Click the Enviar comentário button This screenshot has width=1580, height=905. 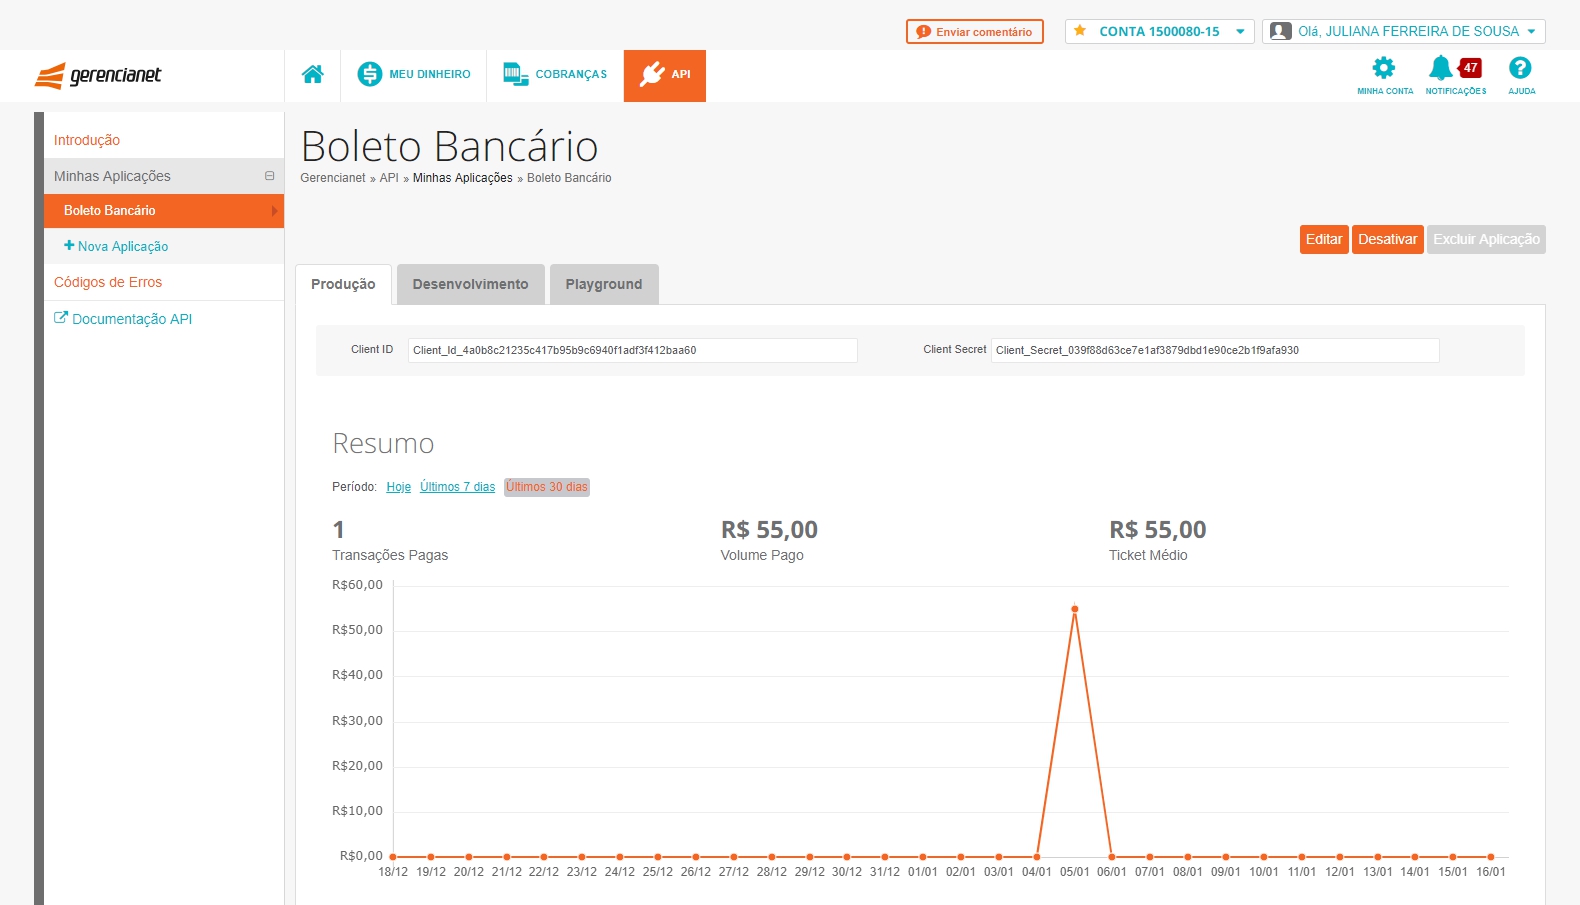coord(975,32)
